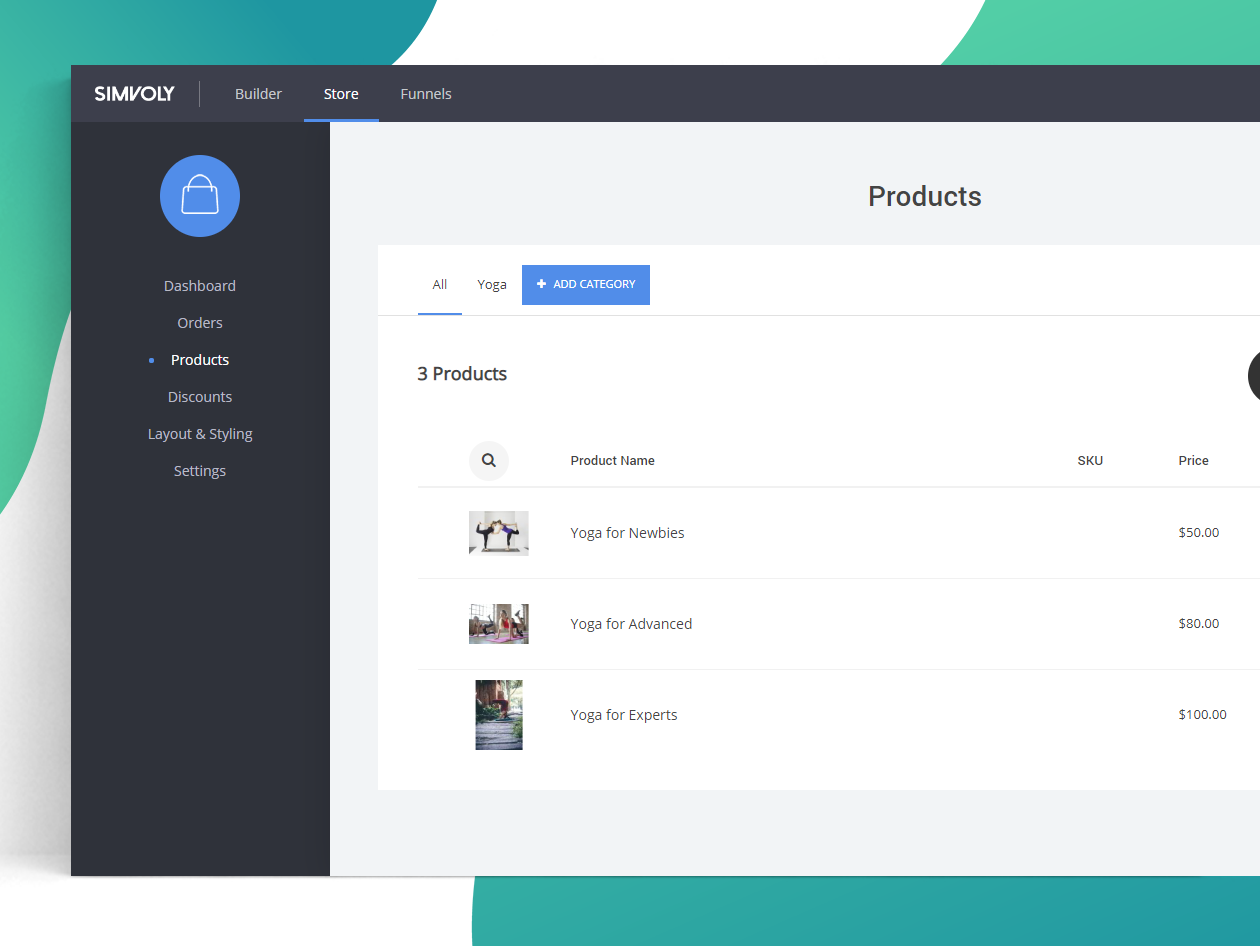Screen dimensions: 1260x946
Task: Click the $100.00 price cell
Action: [x=1202, y=715]
